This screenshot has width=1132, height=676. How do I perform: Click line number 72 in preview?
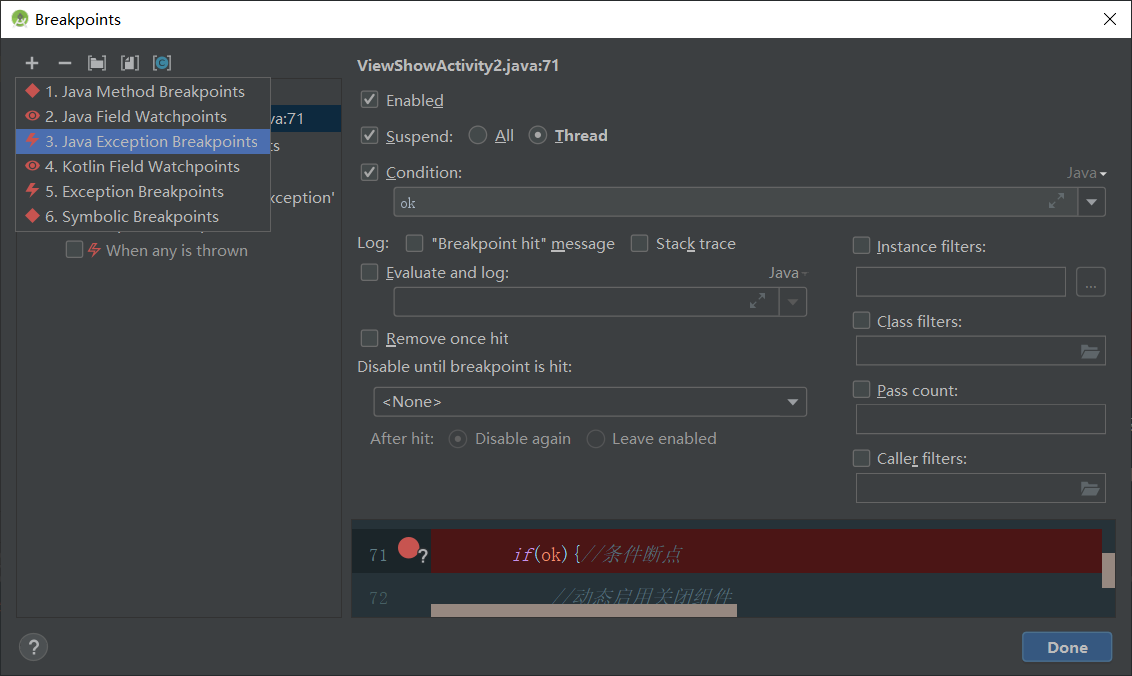click(x=378, y=598)
